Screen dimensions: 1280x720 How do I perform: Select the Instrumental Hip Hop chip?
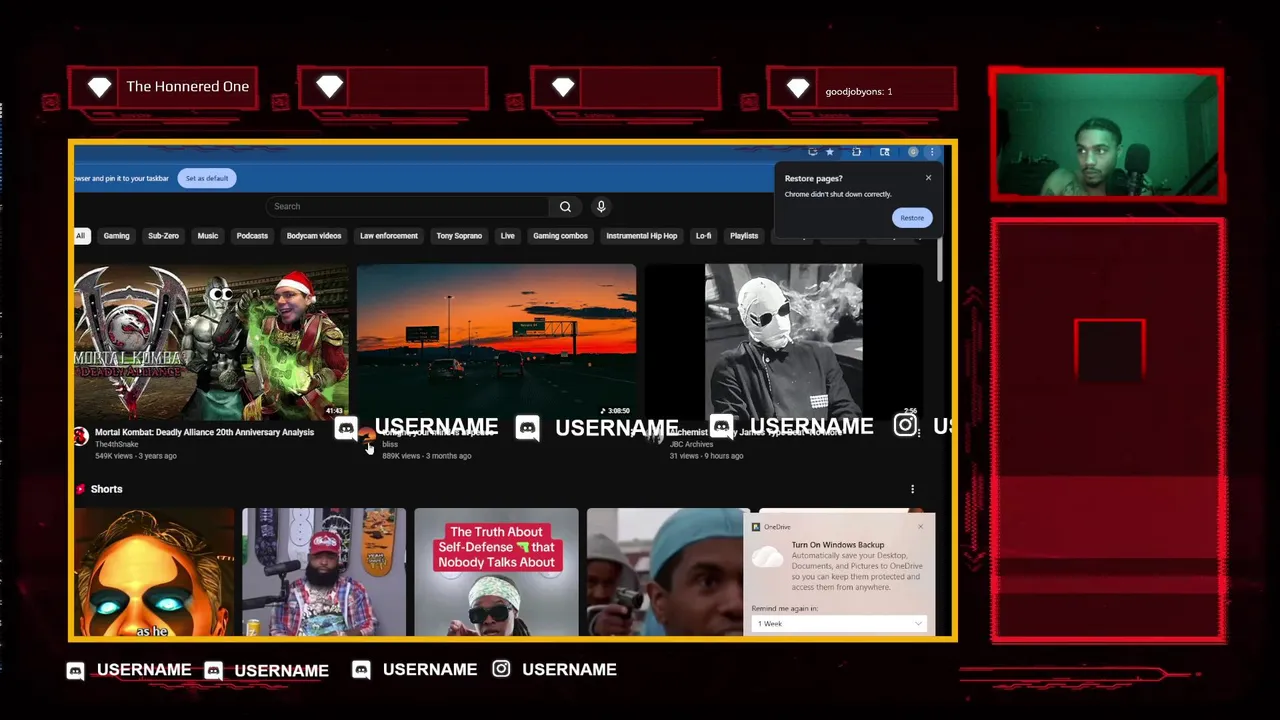coord(642,236)
